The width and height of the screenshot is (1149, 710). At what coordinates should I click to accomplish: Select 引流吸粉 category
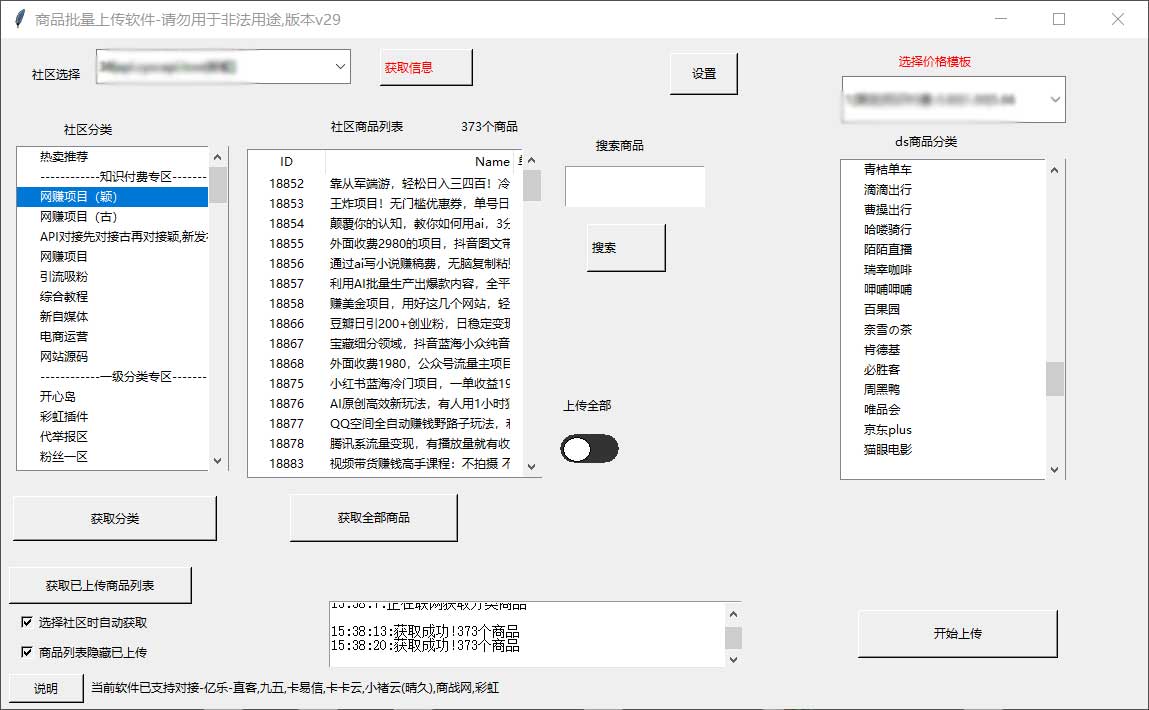click(x=113, y=276)
